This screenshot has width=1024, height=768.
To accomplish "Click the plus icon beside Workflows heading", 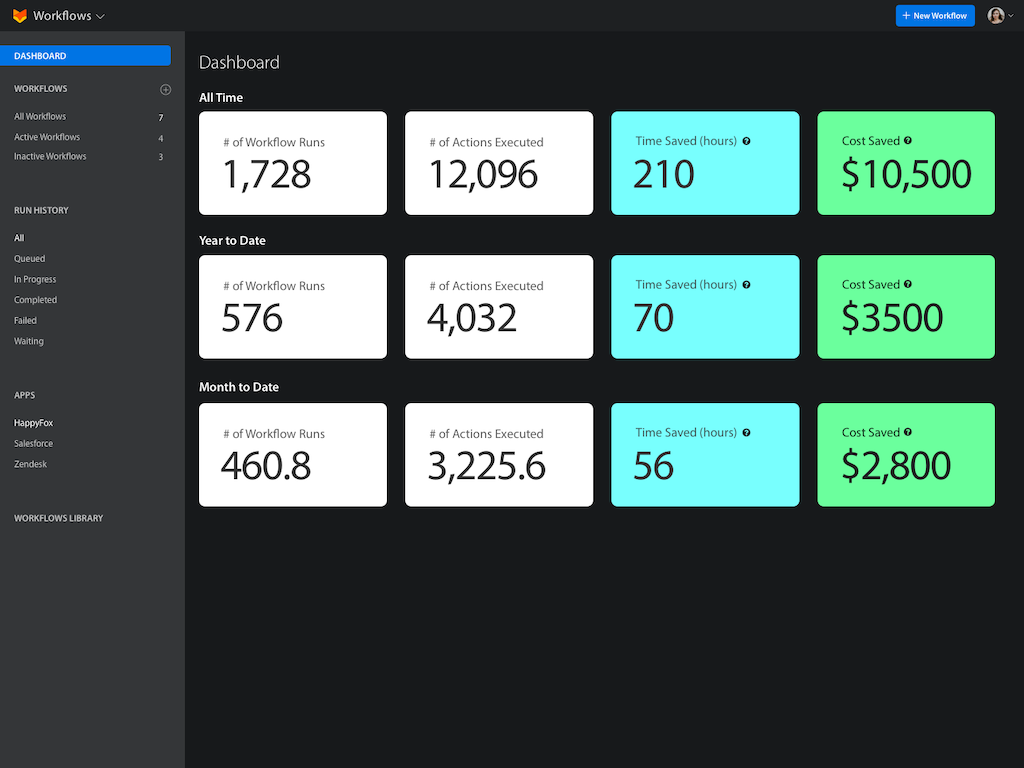I will pyautogui.click(x=166, y=90).
